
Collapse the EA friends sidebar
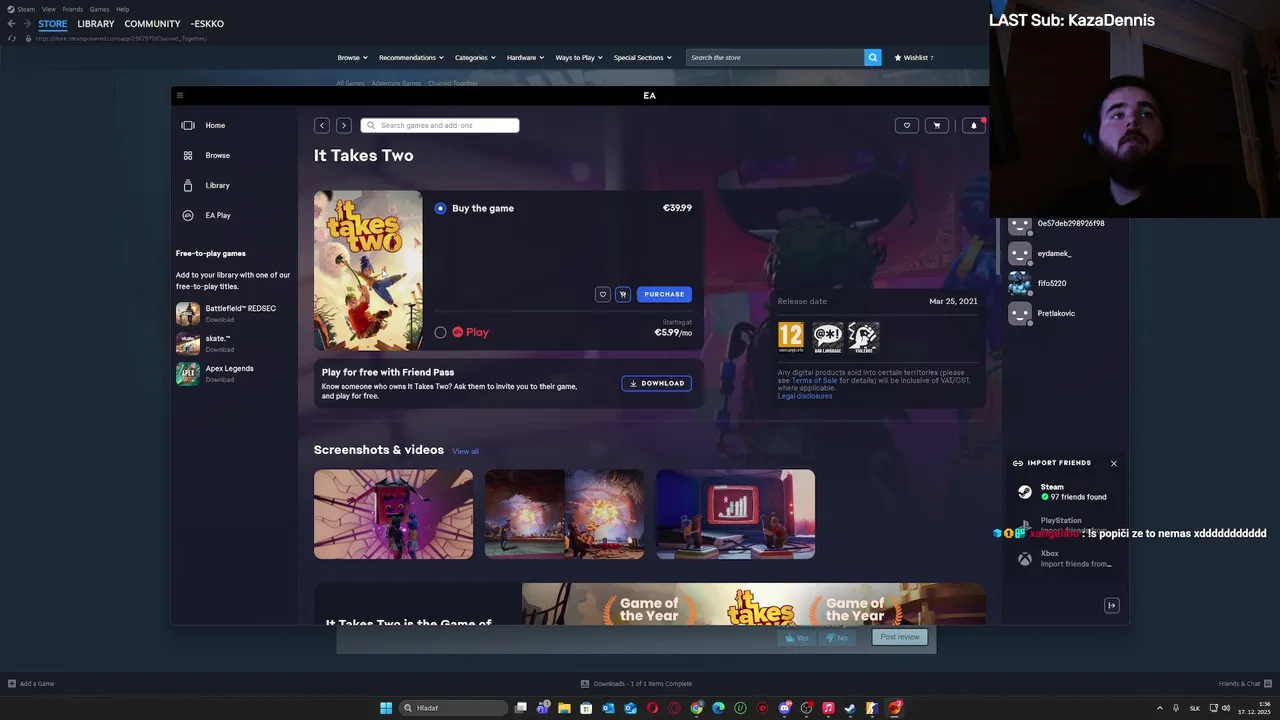pos(1111,605)
